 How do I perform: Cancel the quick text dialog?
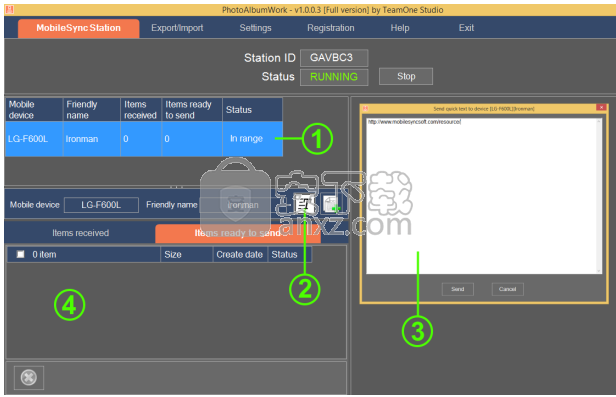[507, 289]
